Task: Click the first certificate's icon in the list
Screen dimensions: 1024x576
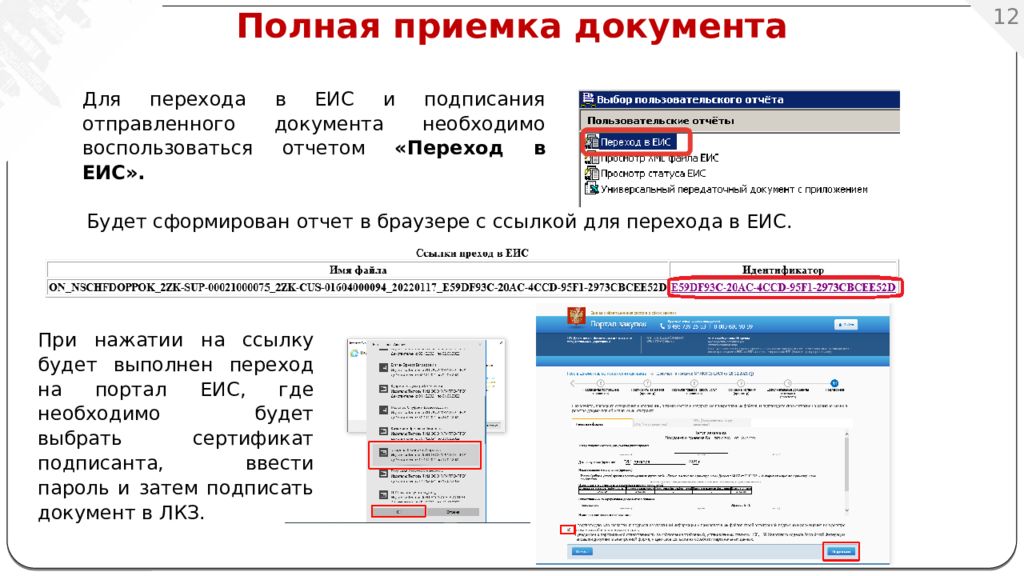Action: (x=383, y=368)
